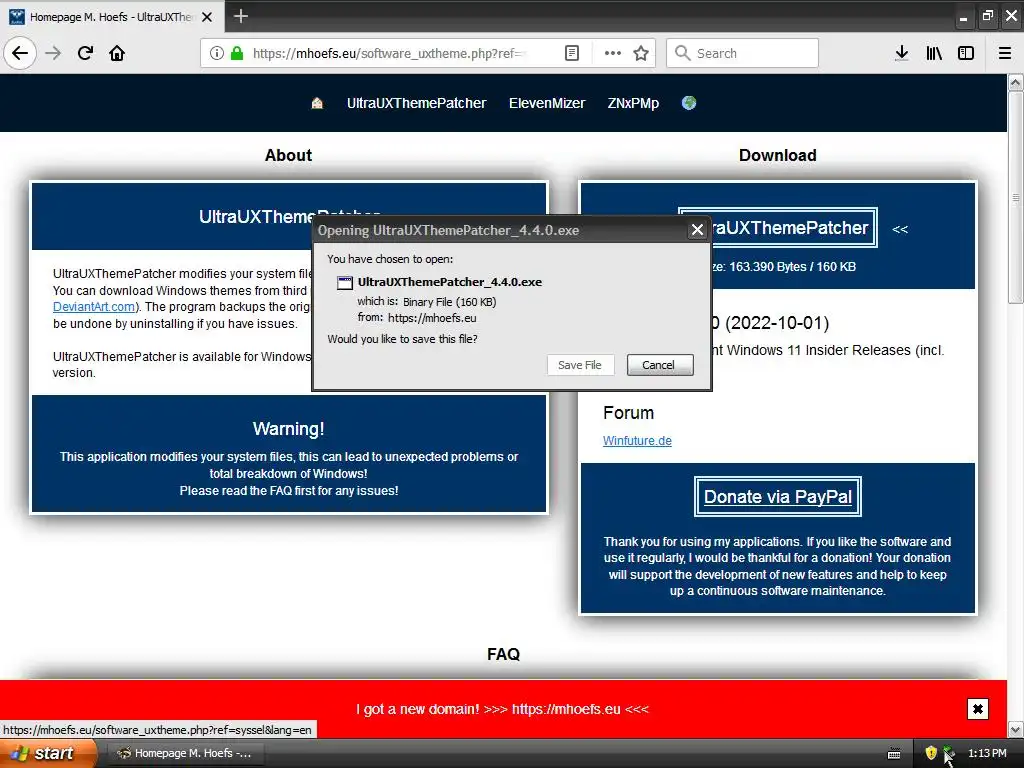Toggle reader view icon
1024x768 pixels.
571,53
